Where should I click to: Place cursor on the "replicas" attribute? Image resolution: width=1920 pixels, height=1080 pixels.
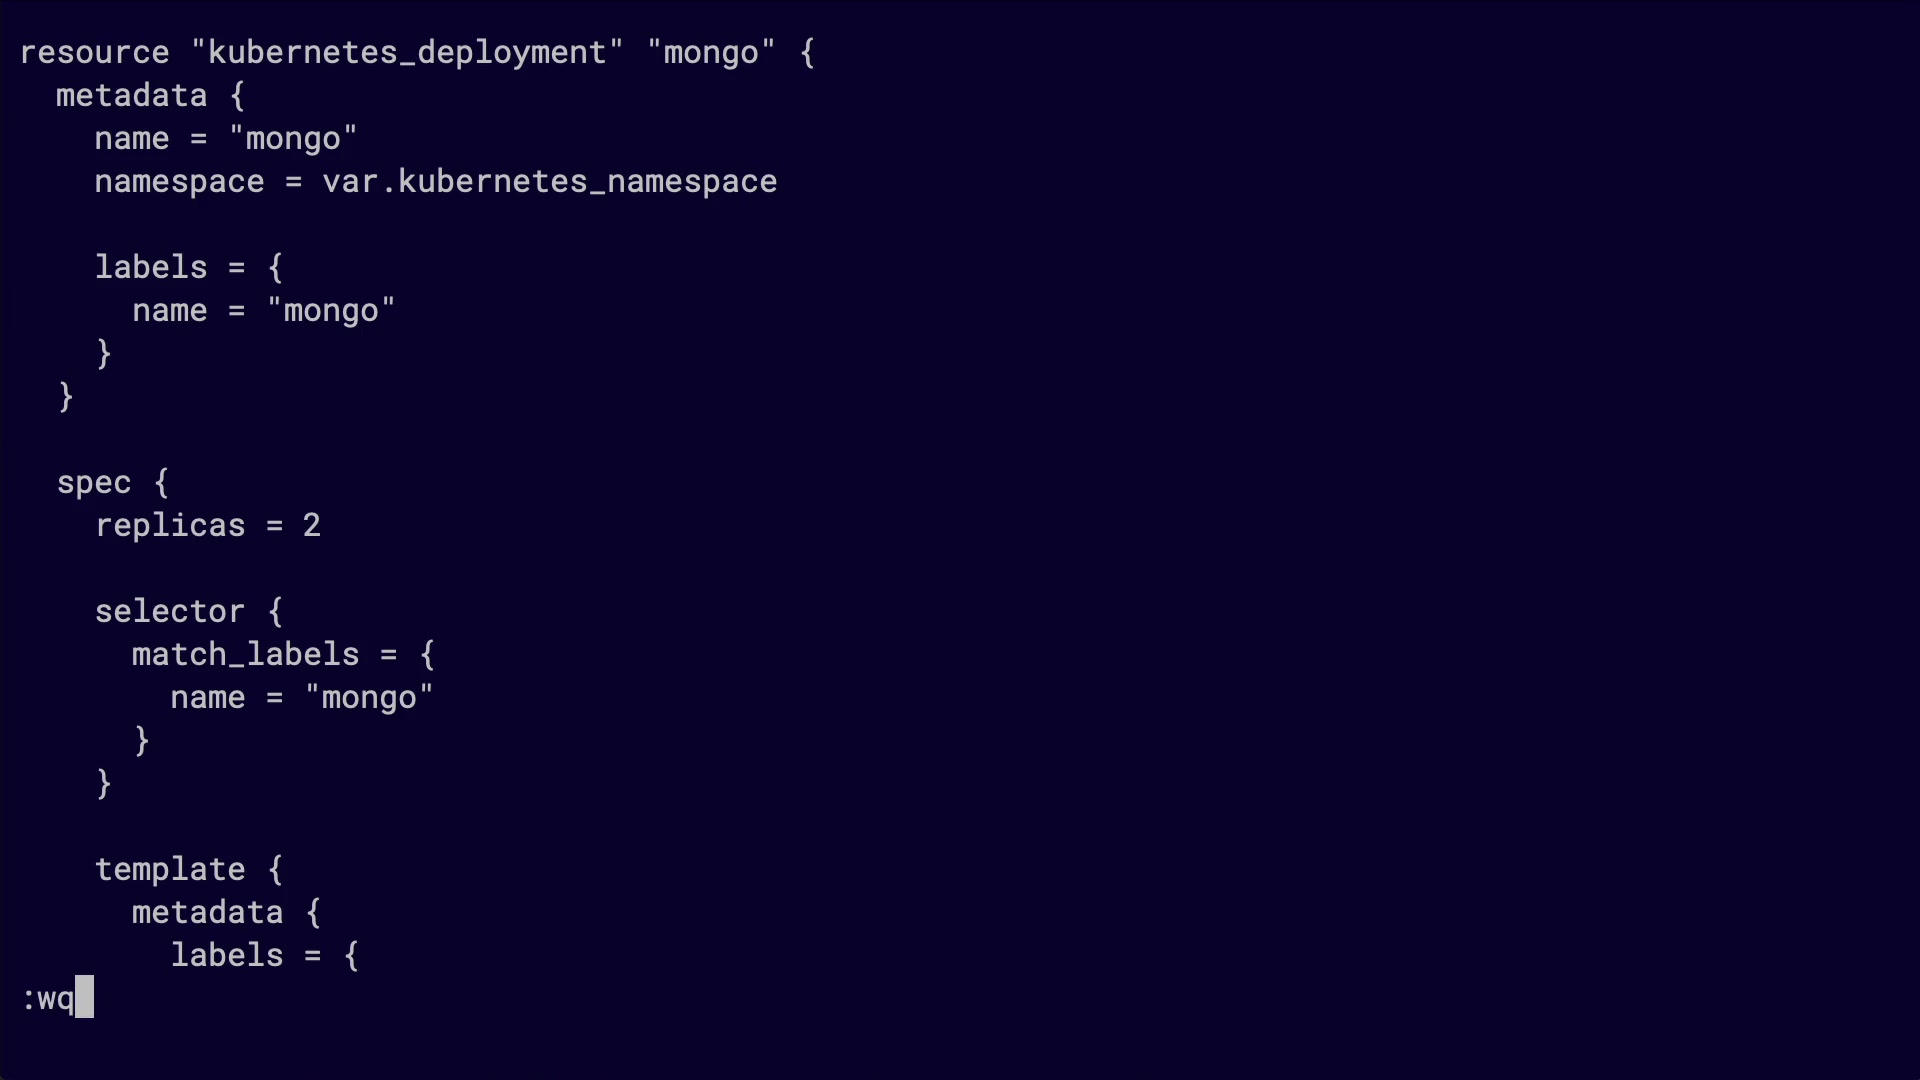pyautogui.click(x=170, y=526)
